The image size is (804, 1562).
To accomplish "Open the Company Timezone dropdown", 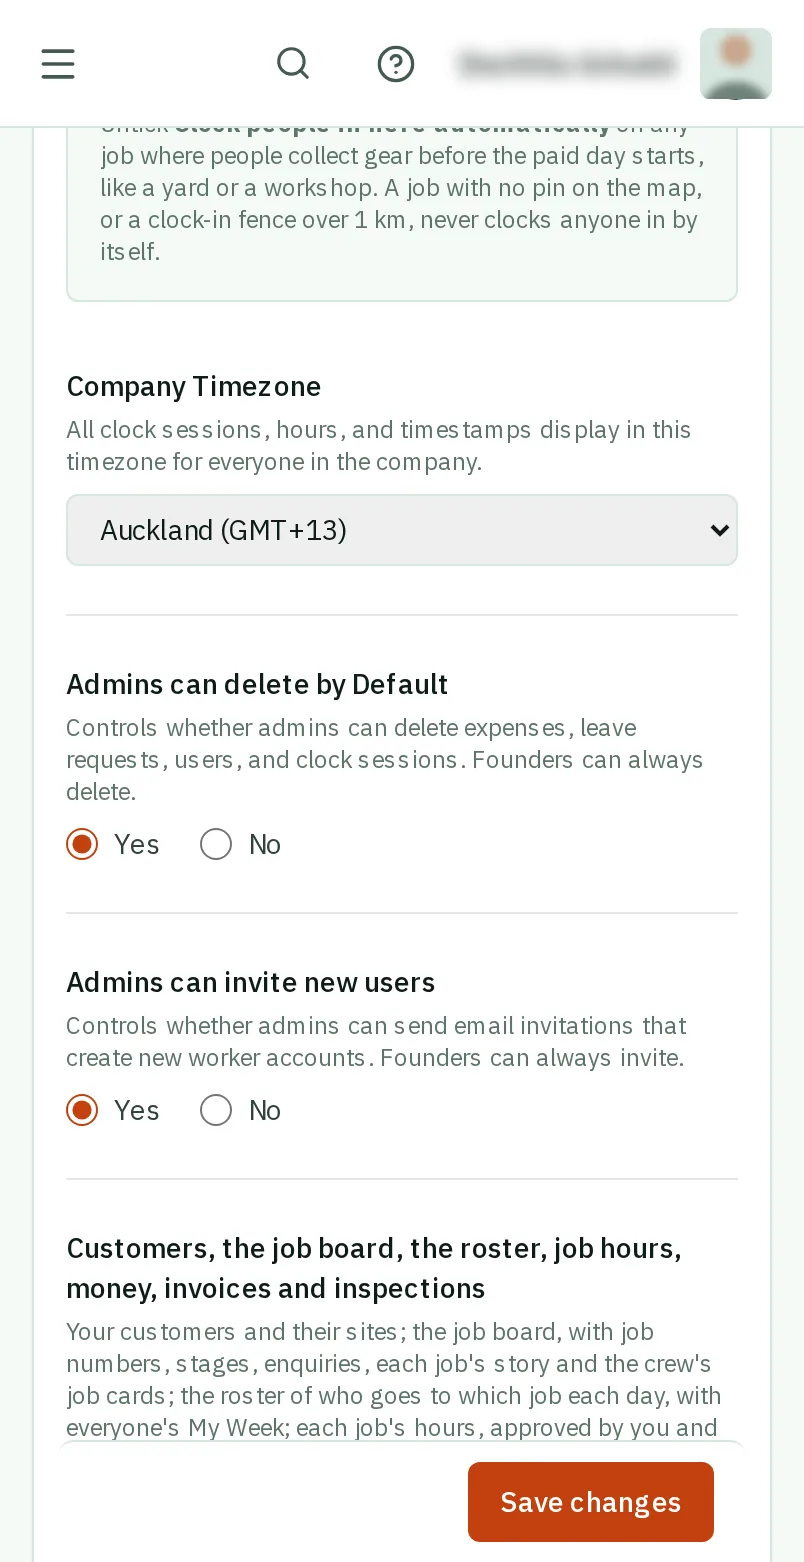I will click(402, 530).
